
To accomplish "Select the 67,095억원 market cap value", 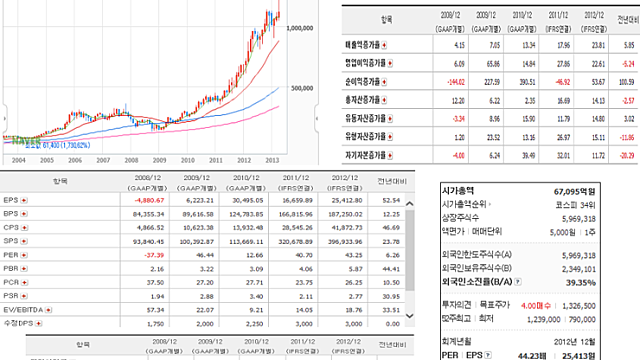I will tap(574, 191).
